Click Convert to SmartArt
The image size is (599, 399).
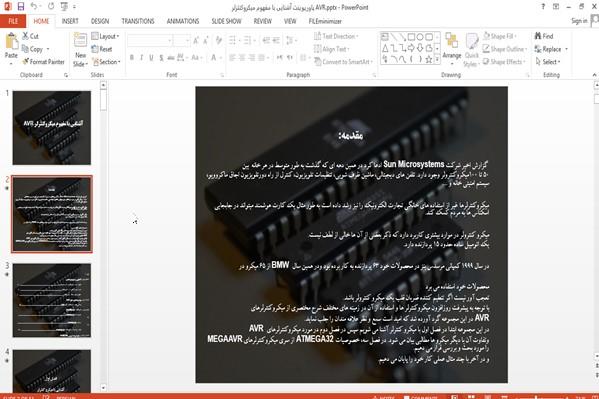click(342, 62)
